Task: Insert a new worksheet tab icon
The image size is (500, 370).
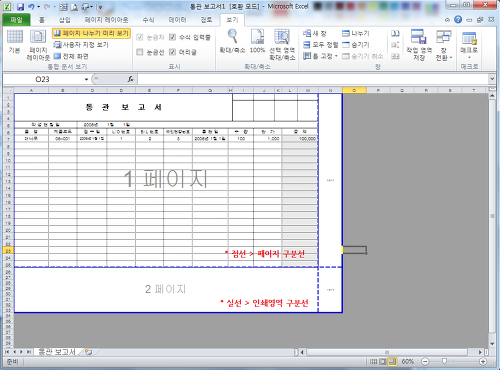Action: pos(88,352)
